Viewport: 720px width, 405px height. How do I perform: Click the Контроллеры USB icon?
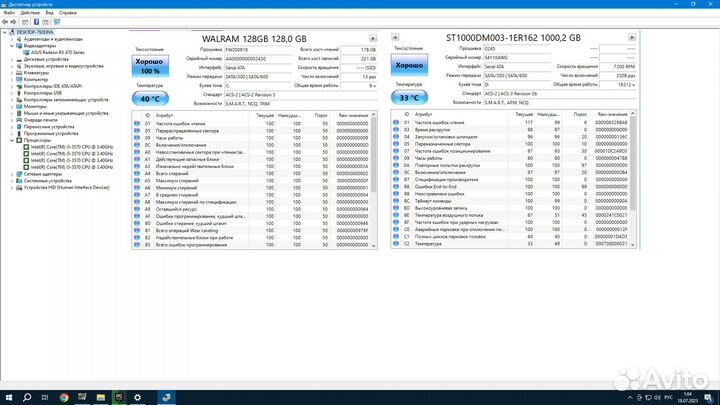pyautogui.click(x=19, y=93)
